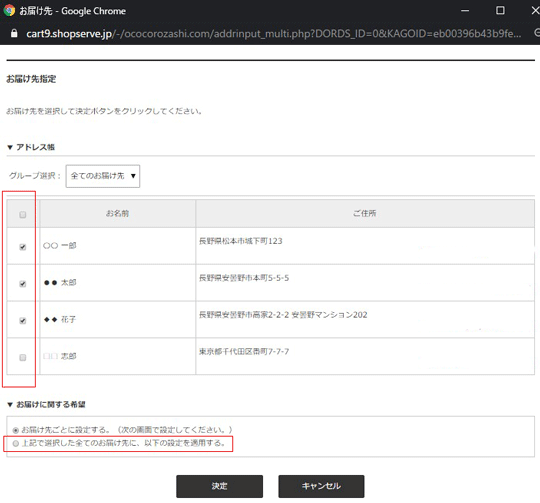Maximize the Chrome window
This screenshot has height=503, width=540.
(500, 11)
